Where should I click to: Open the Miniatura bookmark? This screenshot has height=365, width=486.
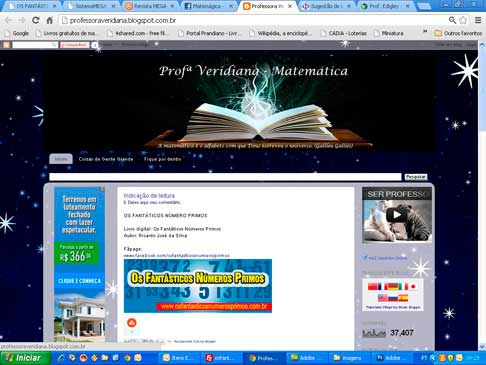point(389,33)
